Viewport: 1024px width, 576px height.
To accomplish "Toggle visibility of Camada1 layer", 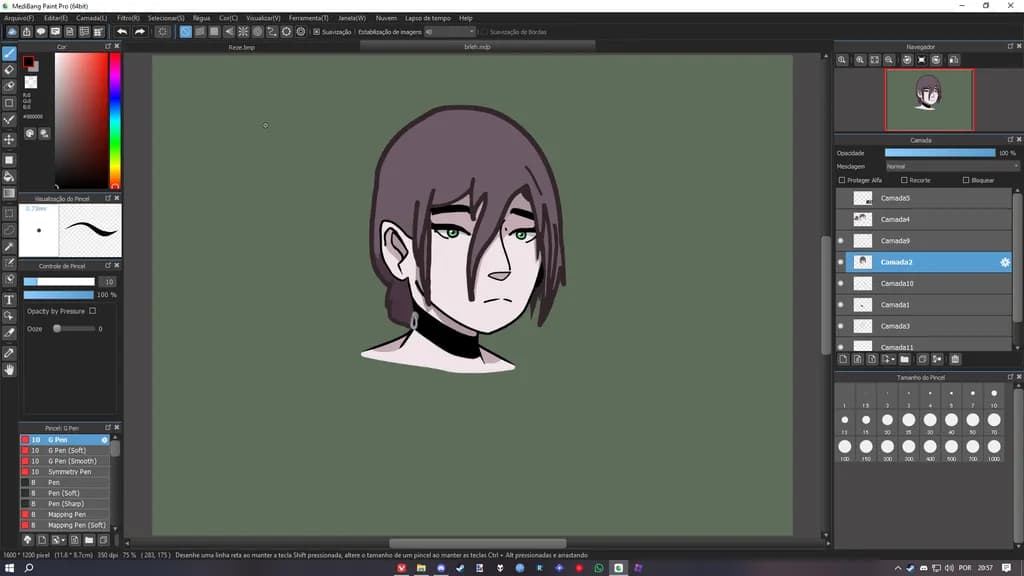I will 840,305.
